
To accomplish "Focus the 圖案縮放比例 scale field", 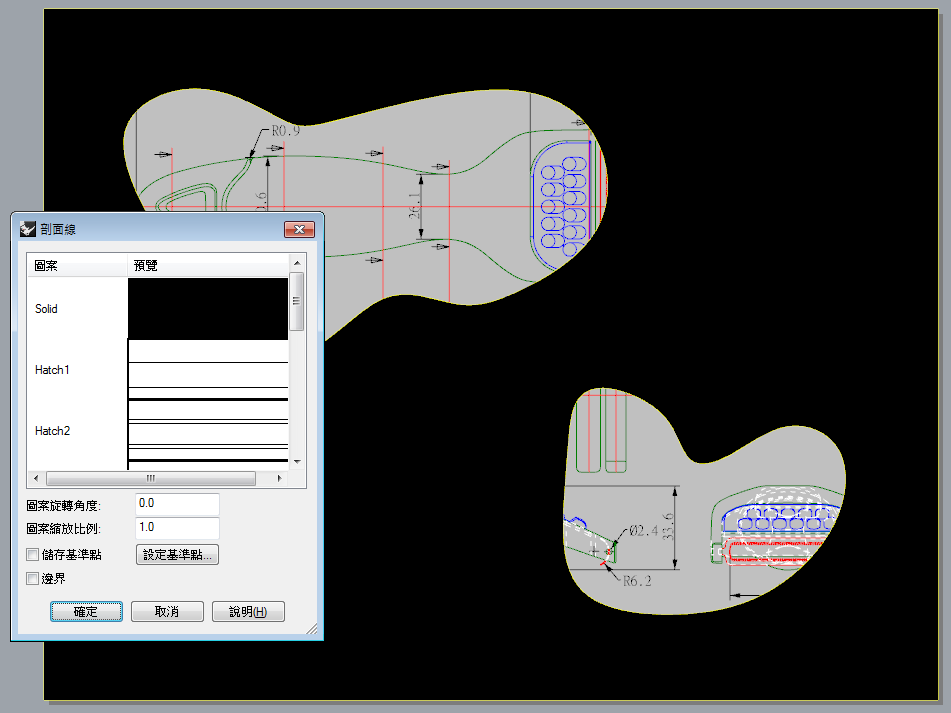I will (177, 528).
